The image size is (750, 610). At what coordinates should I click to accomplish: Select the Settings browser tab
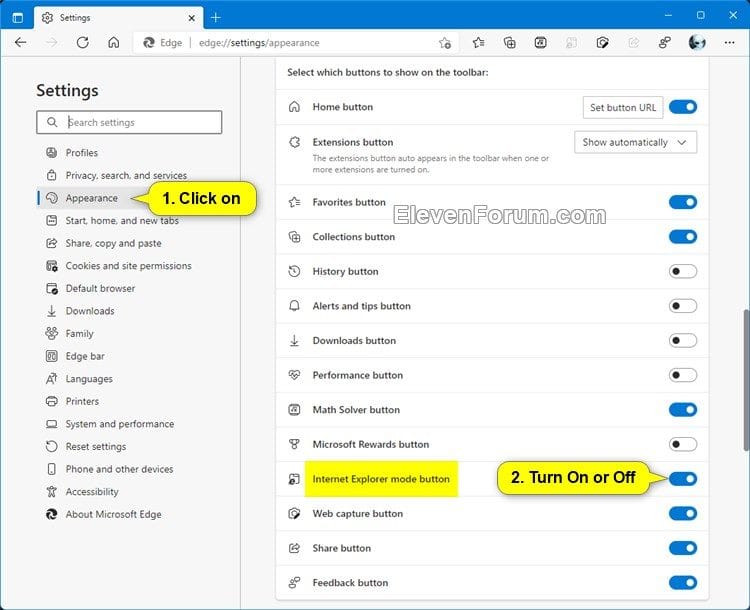(118, 18)
